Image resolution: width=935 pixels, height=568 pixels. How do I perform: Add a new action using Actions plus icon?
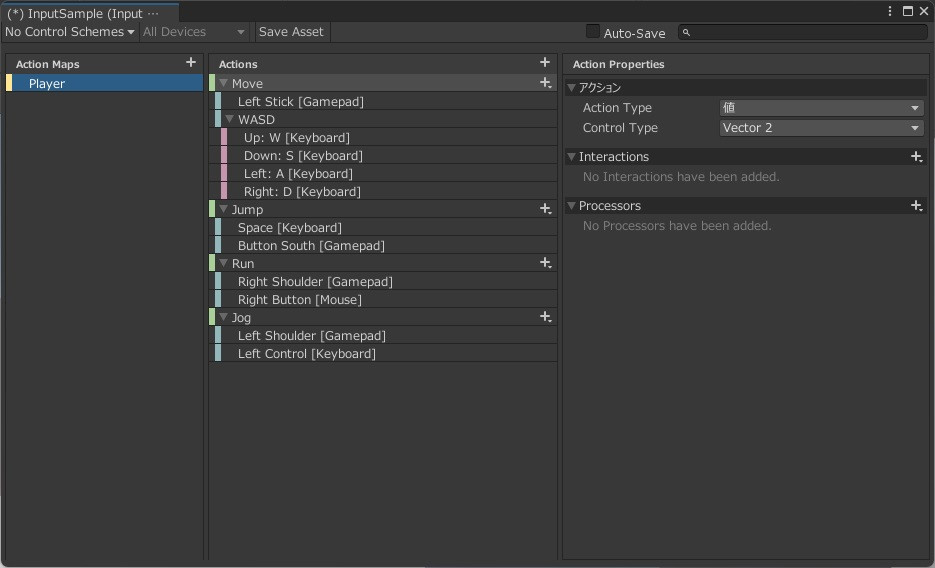point(544,63)
